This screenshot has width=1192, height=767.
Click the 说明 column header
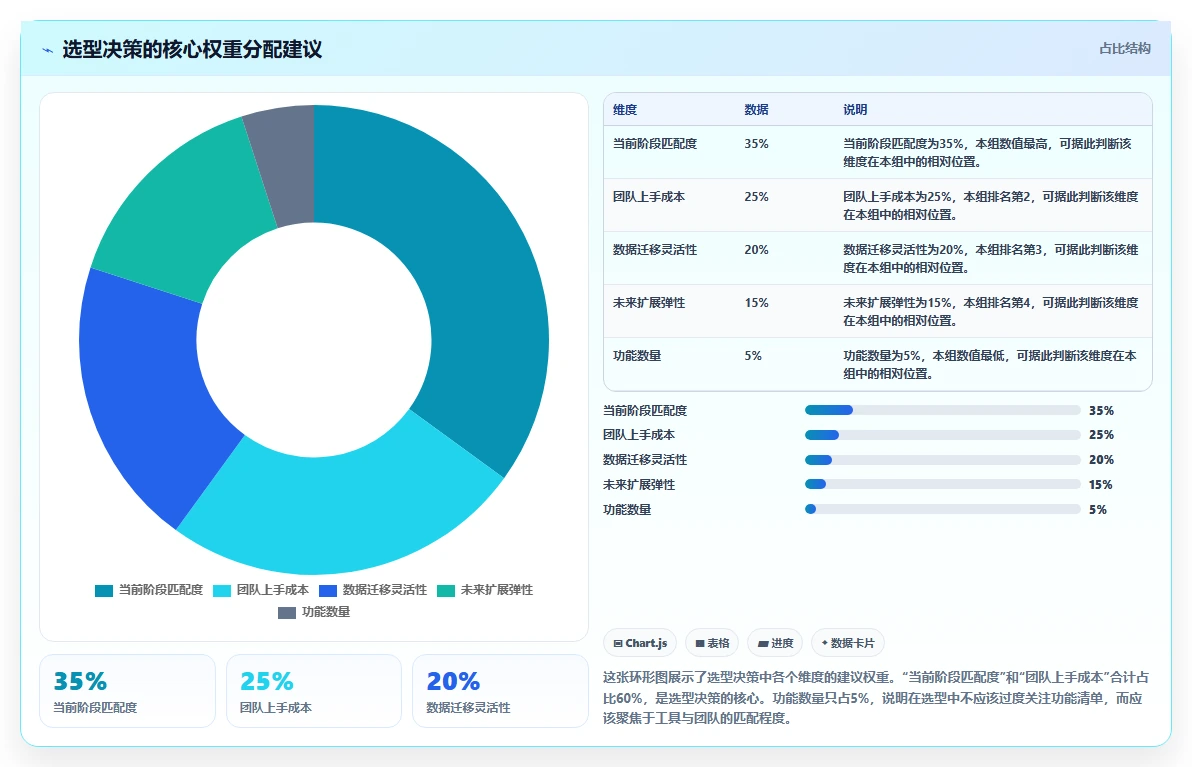(855, 109)
